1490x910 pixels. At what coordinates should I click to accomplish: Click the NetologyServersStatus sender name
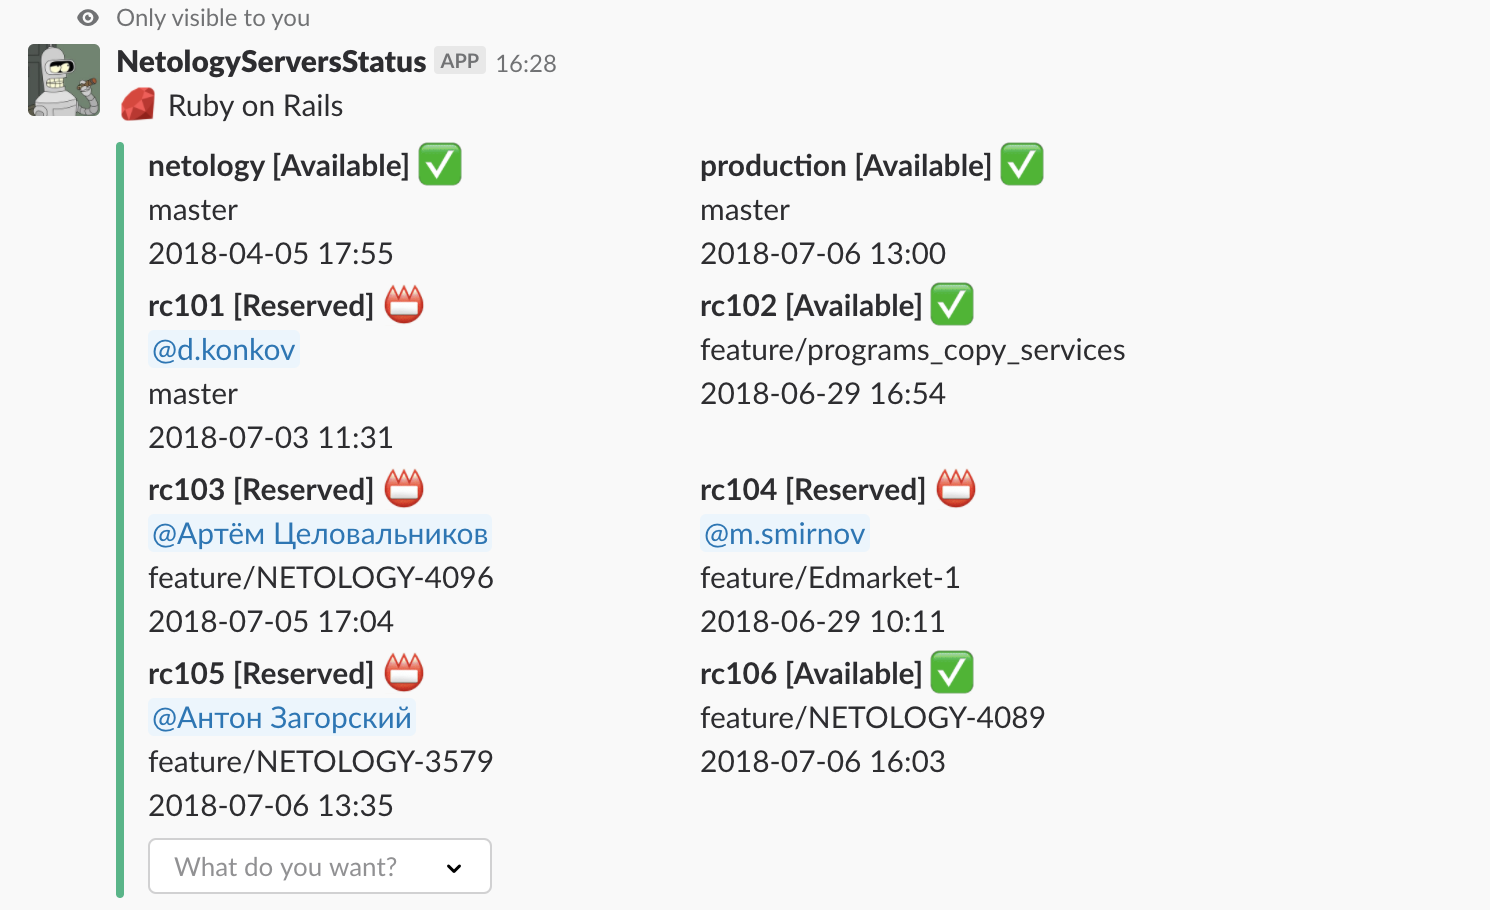[271, 62]
